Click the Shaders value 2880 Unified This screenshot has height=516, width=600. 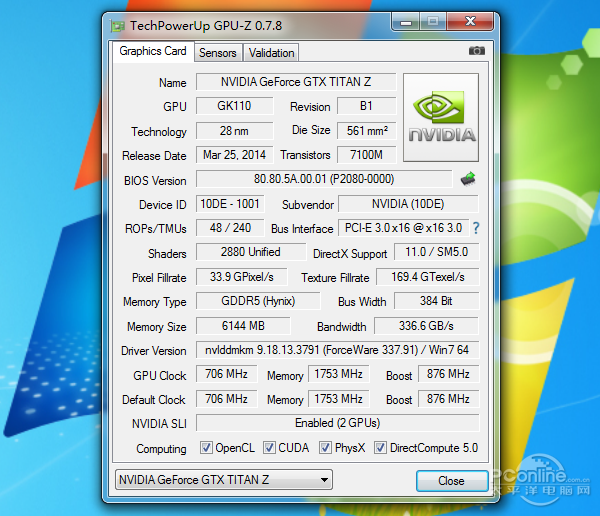click(251, 252)
